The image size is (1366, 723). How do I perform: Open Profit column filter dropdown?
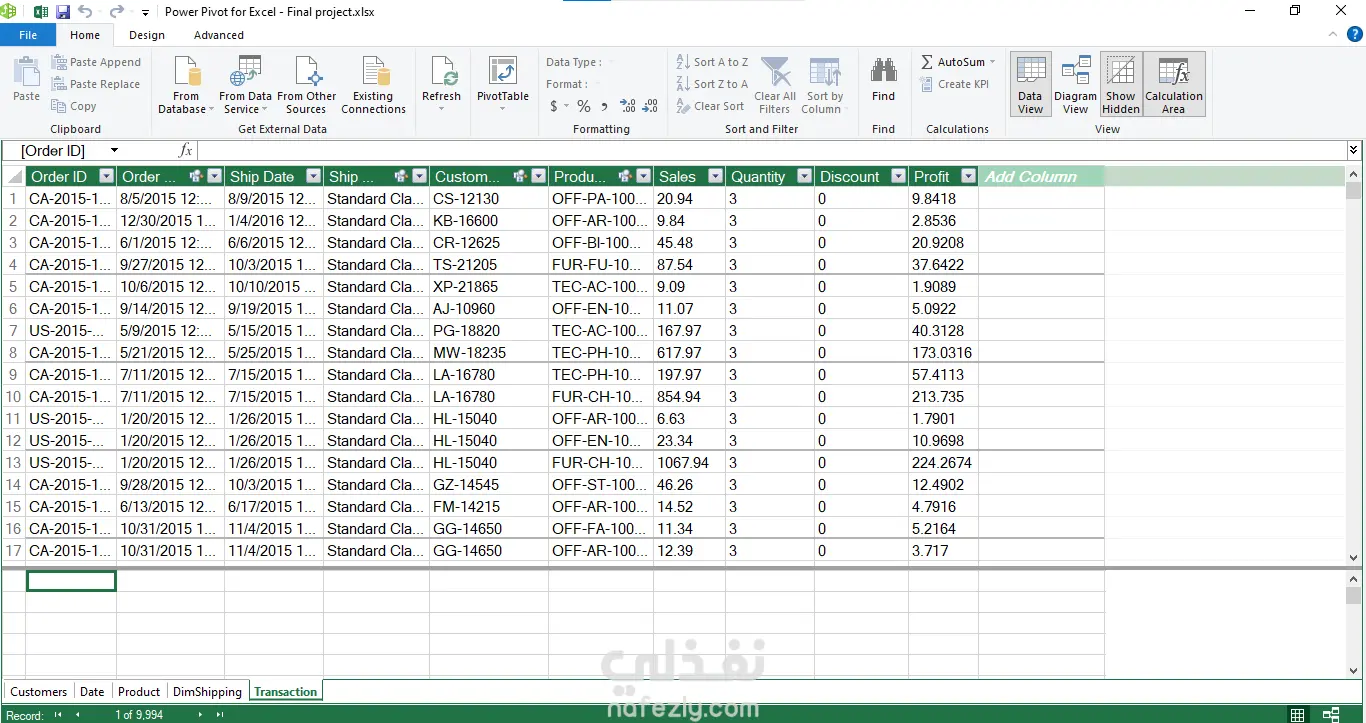tap(968, 177)
